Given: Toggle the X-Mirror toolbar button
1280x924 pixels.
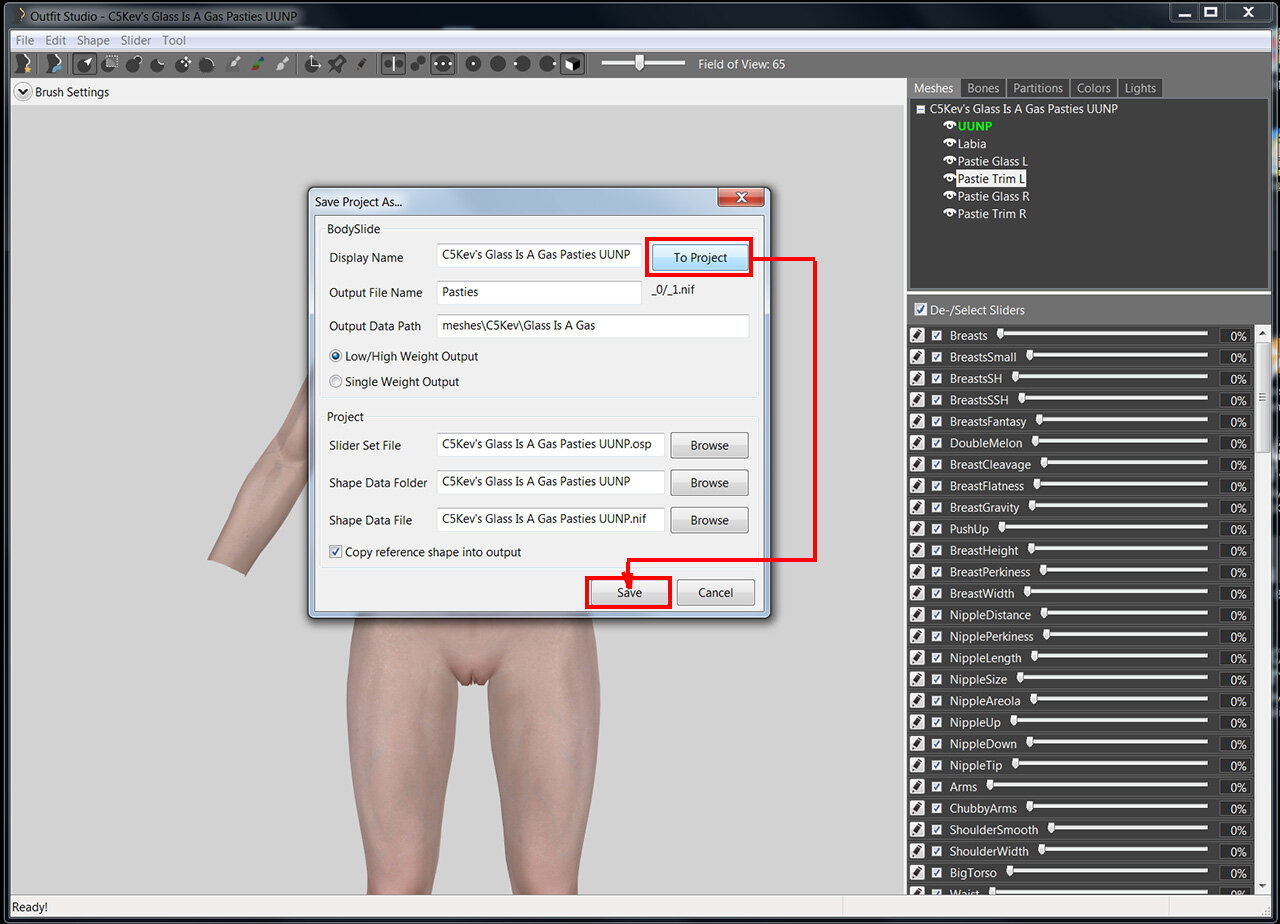Looking at the screenshot, I should tap(394, 64).
